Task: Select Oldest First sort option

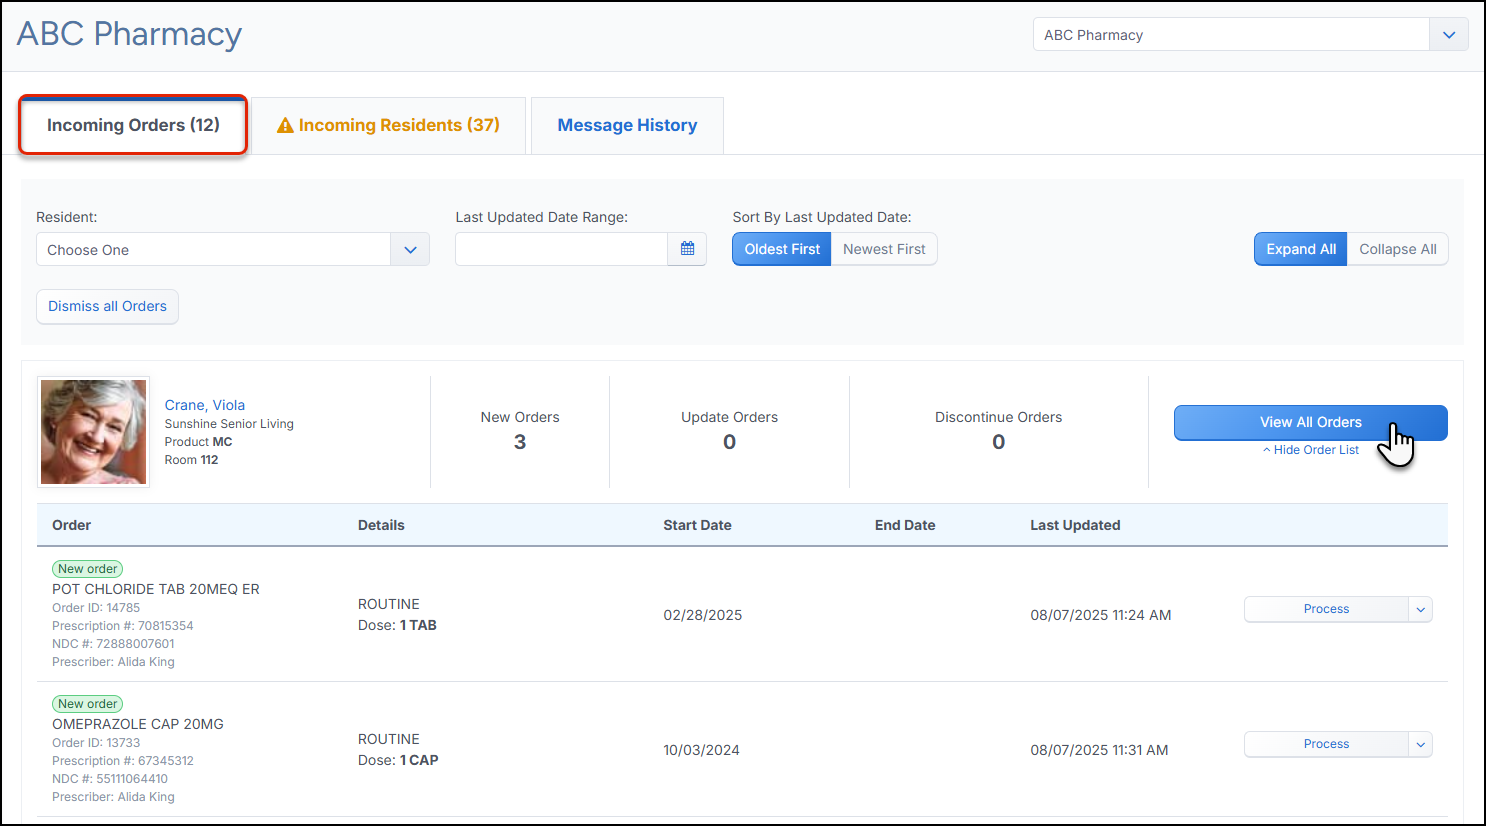Action: pyautogui.click(x=781, y=249)
